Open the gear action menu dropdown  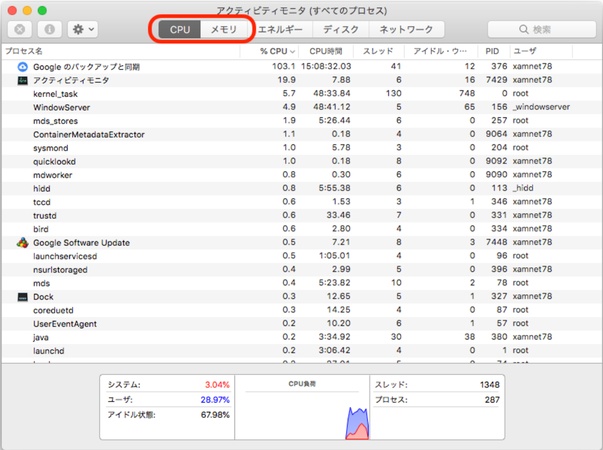[x=83, y=29]
